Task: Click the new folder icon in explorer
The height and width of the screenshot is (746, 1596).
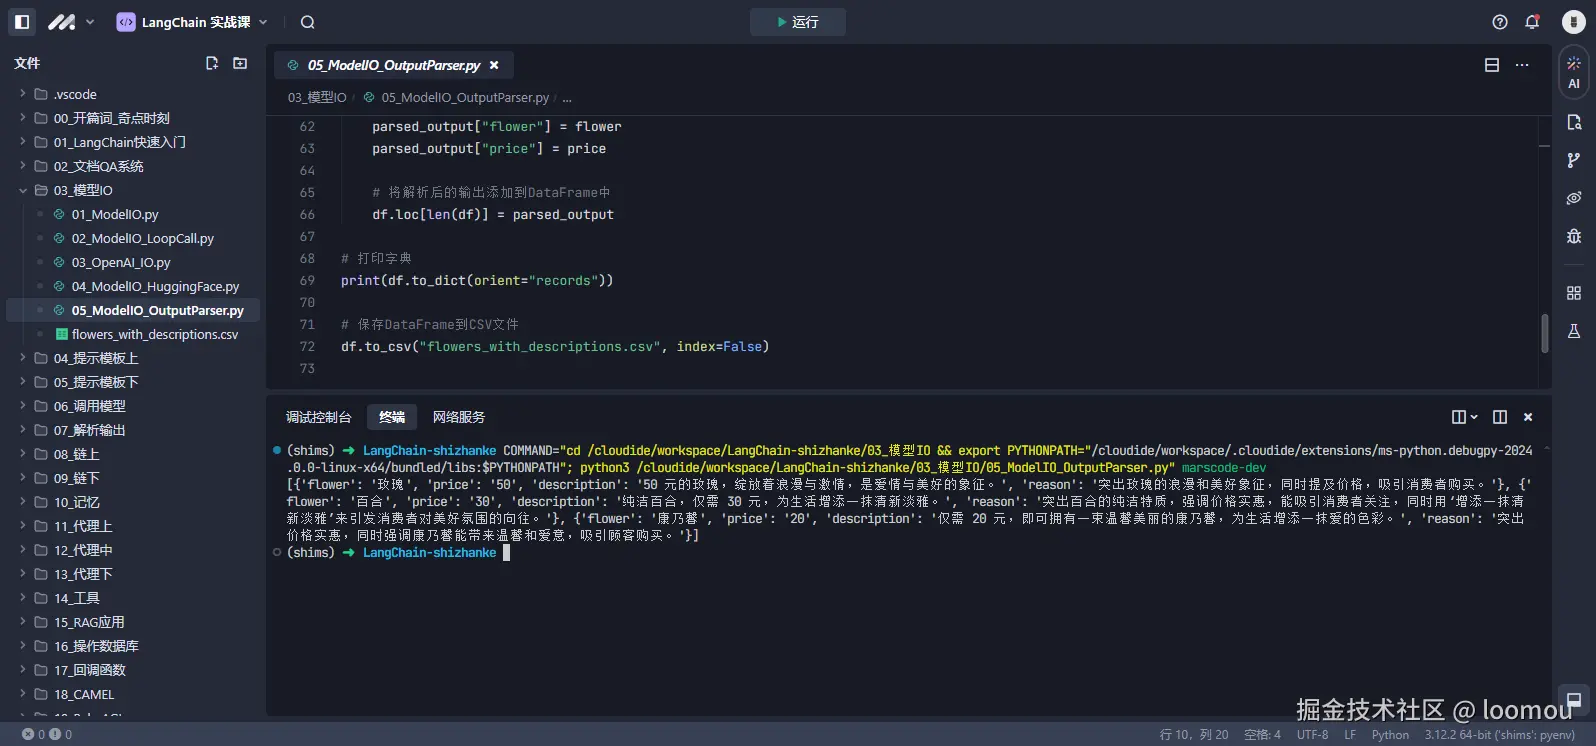Action: (240, 63)
